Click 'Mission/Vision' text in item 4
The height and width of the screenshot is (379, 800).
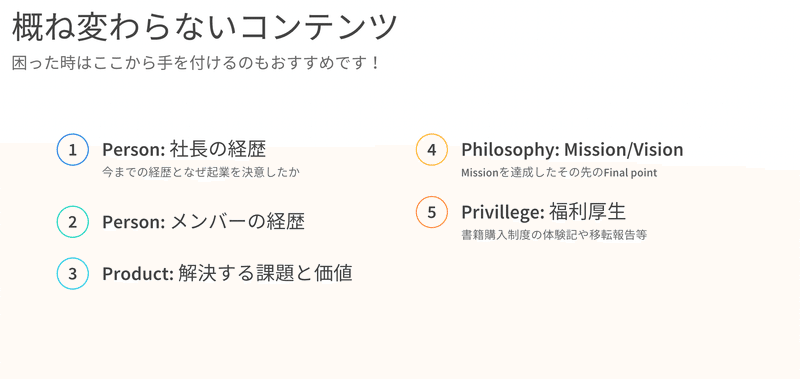(624, 149)
